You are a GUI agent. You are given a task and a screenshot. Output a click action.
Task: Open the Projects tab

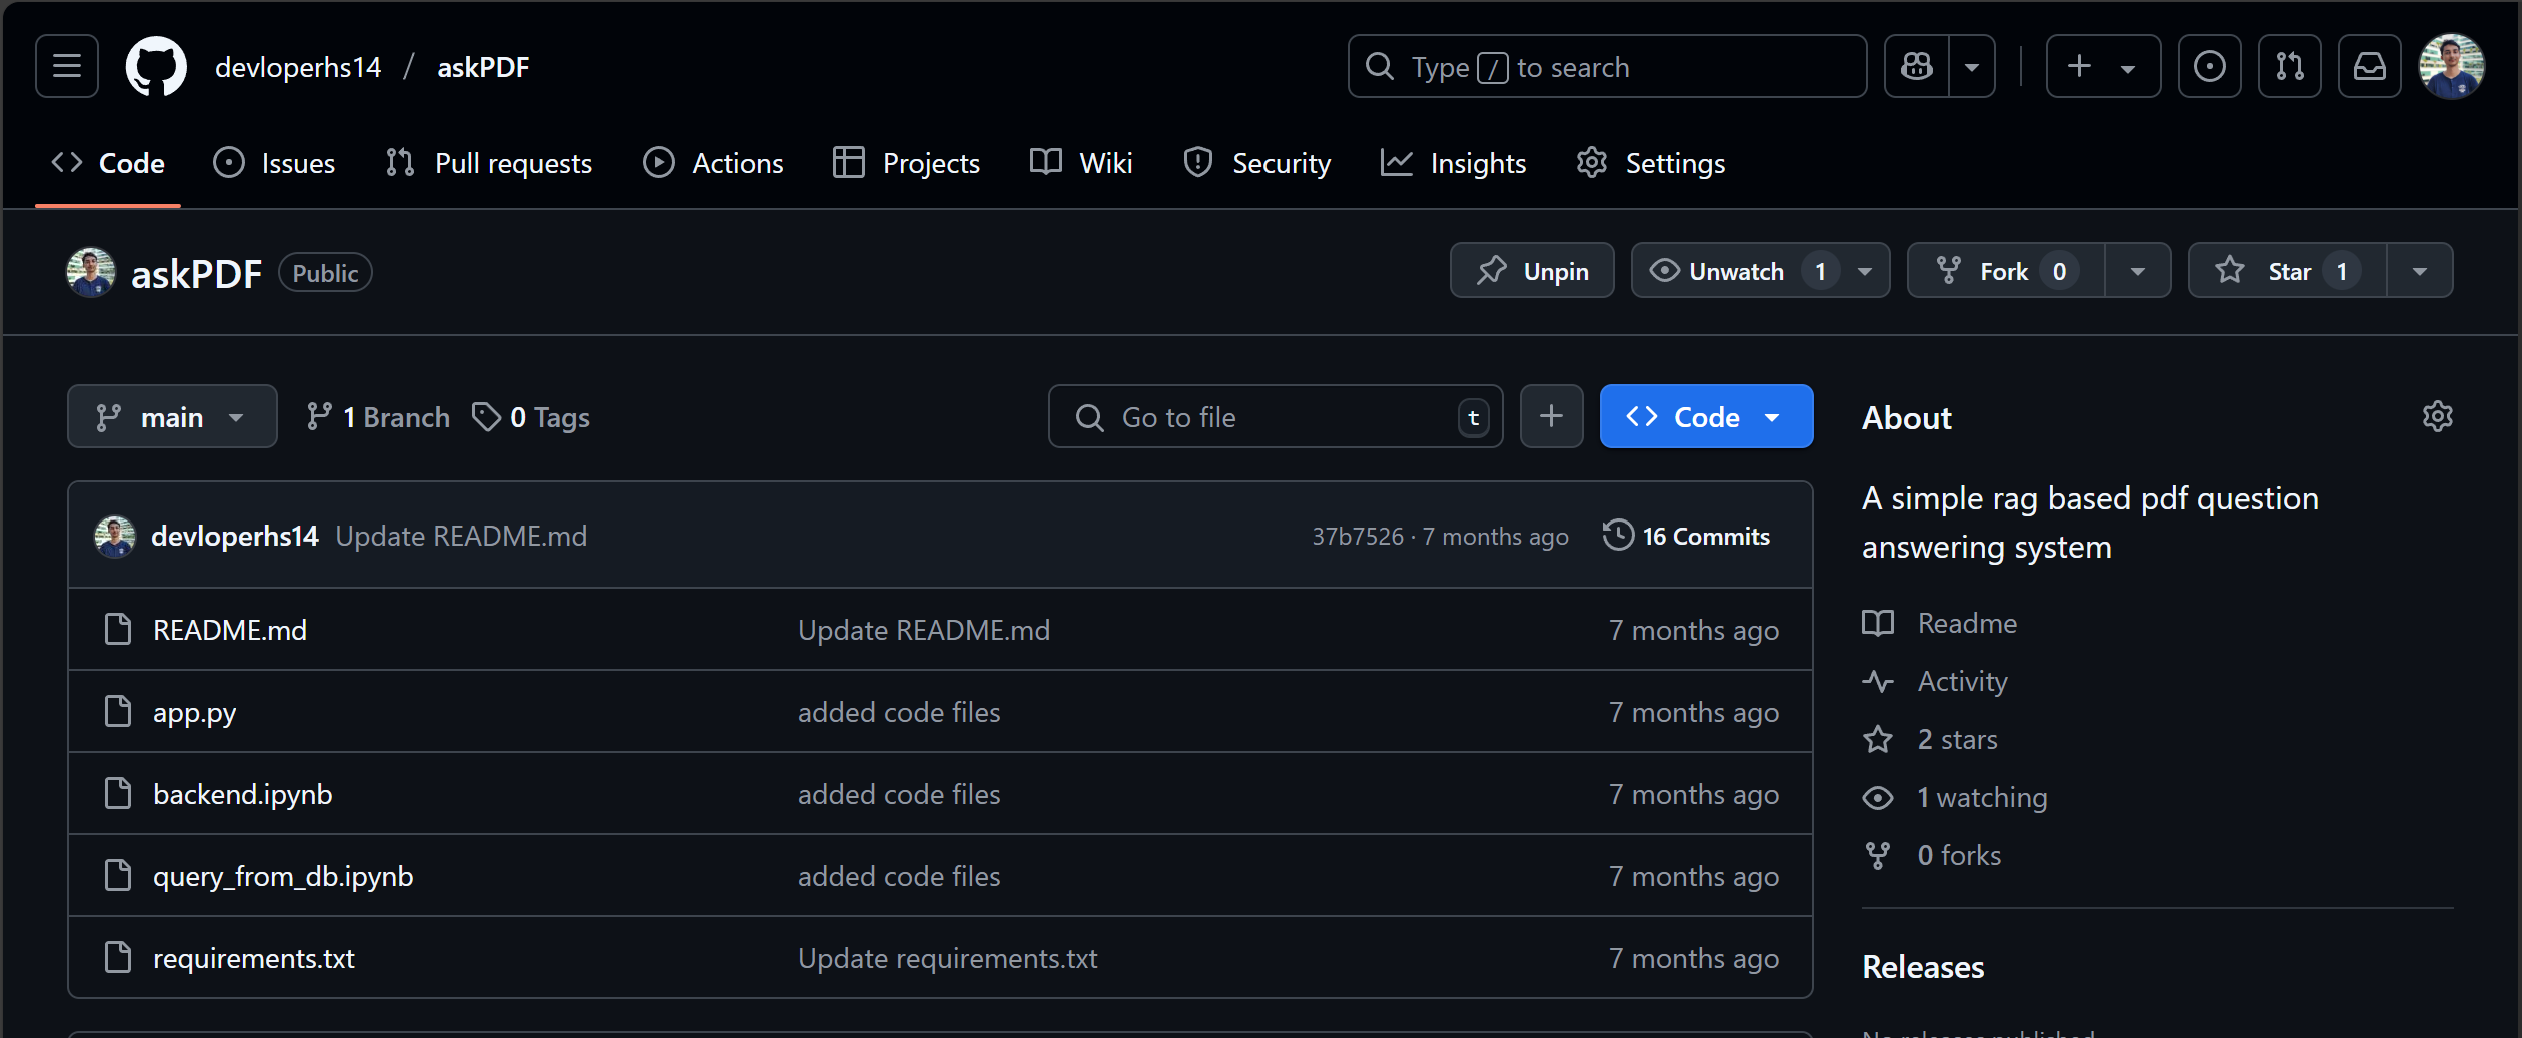click(x=906, y=163)
